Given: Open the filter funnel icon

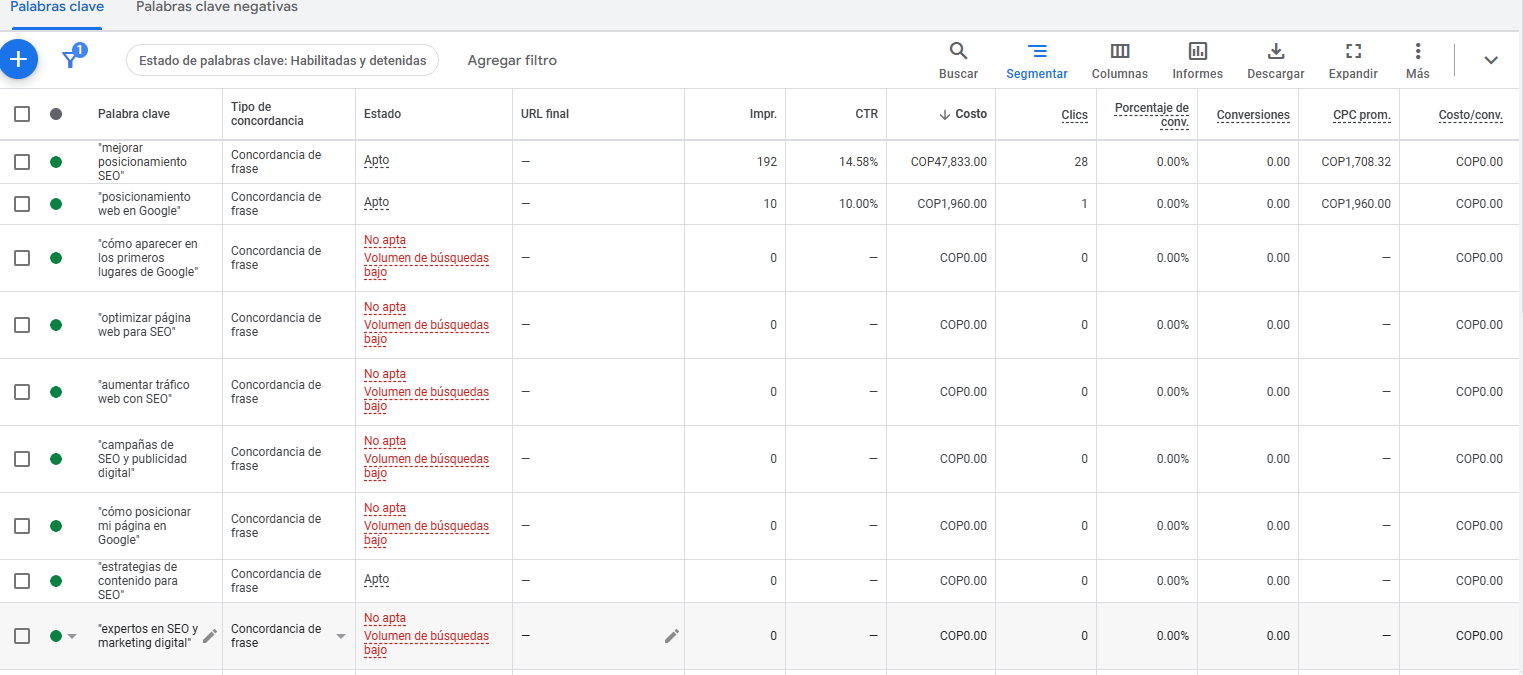Looking at the screenshot, I should pos(71,59).
